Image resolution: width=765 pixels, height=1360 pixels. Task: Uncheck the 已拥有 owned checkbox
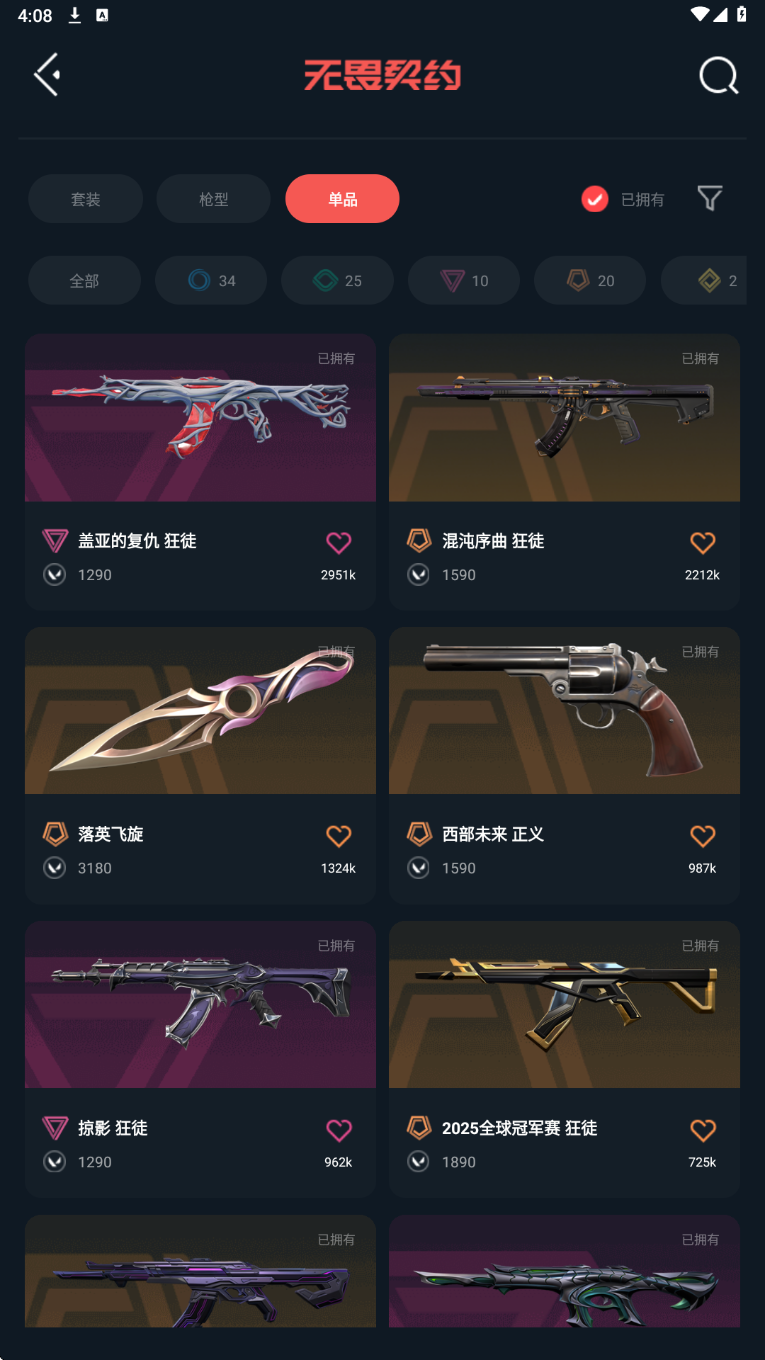click(x=595, y=199)
